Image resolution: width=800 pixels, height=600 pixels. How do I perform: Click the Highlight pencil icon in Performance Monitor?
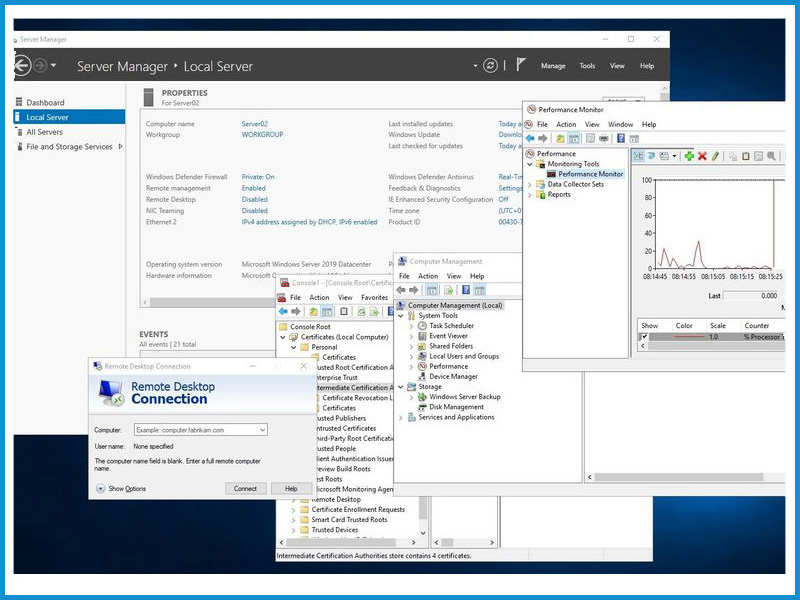(715, 156)
